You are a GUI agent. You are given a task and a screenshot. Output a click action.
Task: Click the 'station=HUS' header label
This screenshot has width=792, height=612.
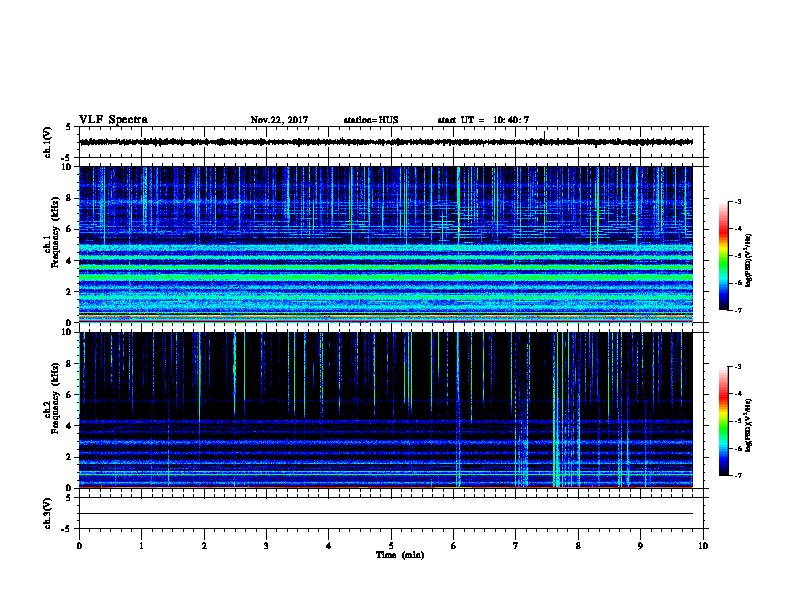coord(371,120)
